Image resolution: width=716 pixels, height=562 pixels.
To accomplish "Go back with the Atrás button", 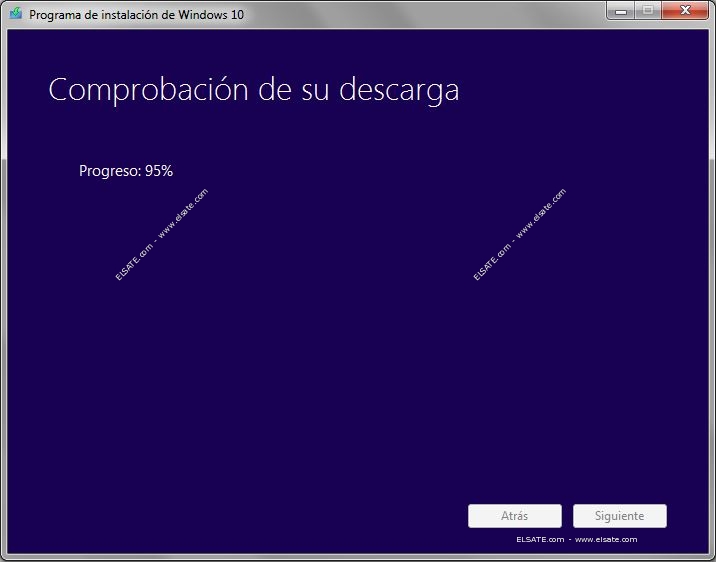I will (x=515, y=516).
